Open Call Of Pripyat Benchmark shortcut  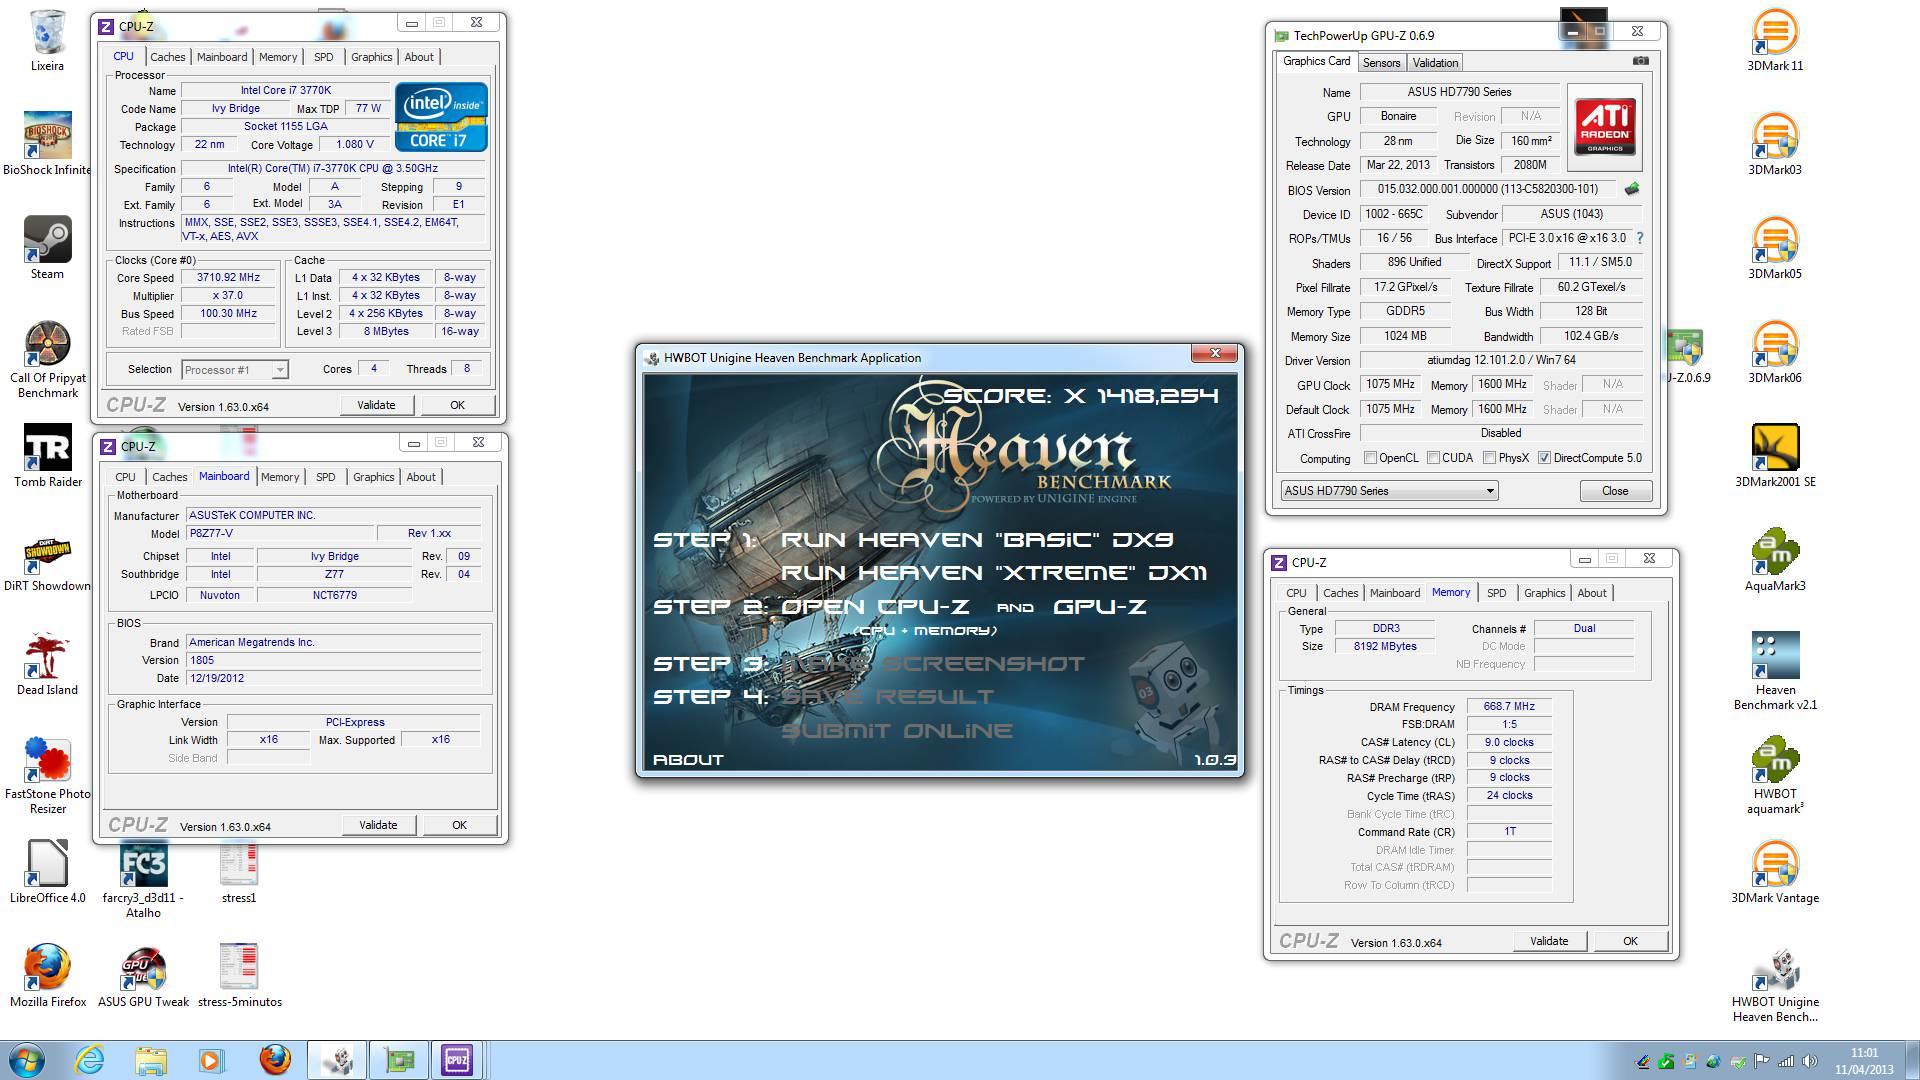pos(47,359)
